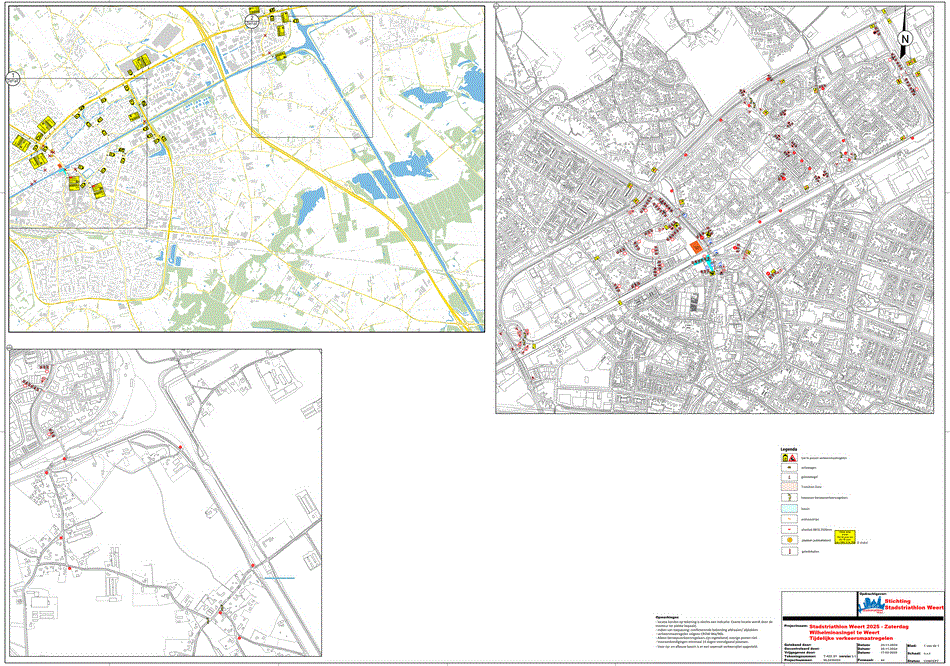Viewport: 950px width, 666px height.
Task: Click the yellow sign sample in legend
Action: pos(846,536)
